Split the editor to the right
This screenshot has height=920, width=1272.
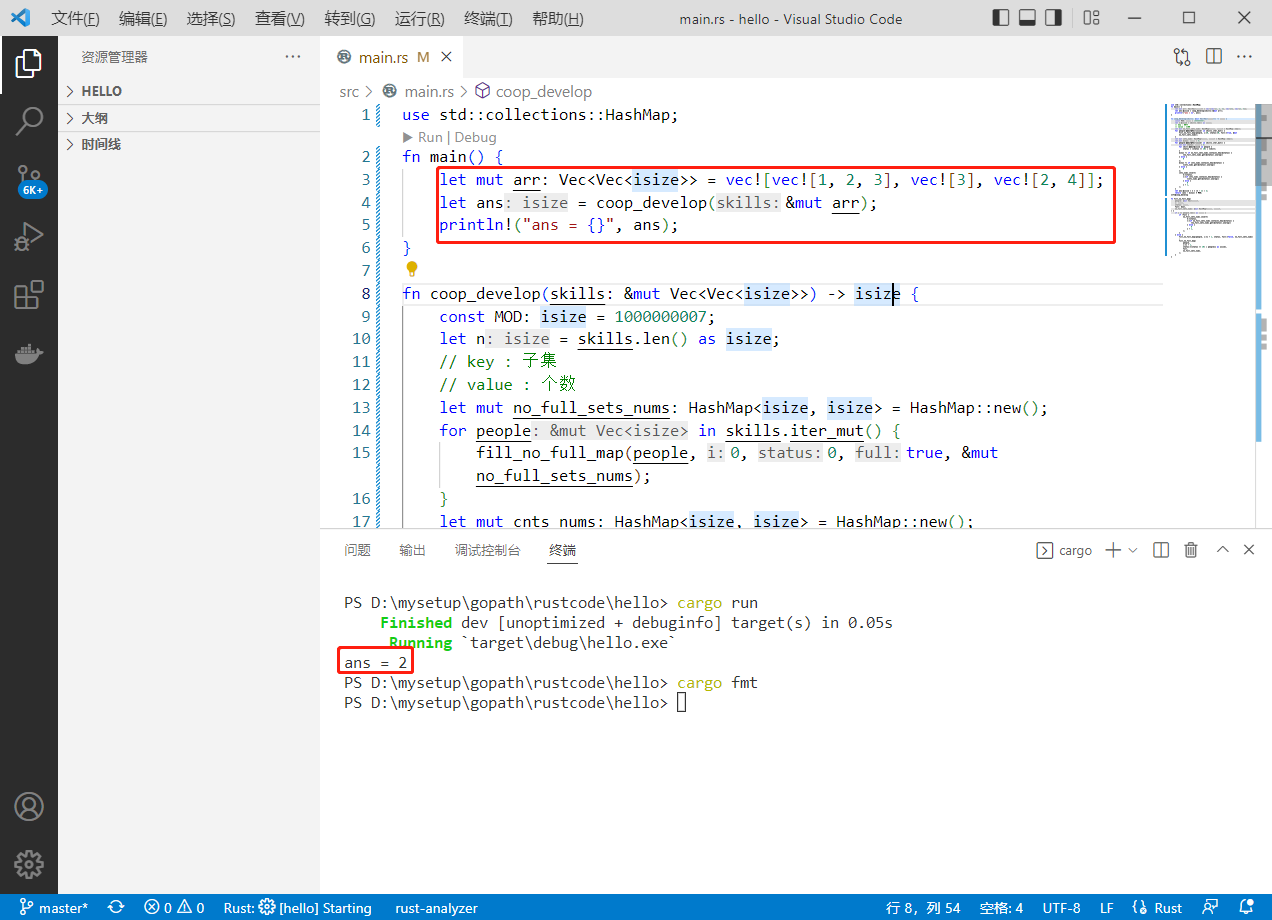pos(1213,57)
